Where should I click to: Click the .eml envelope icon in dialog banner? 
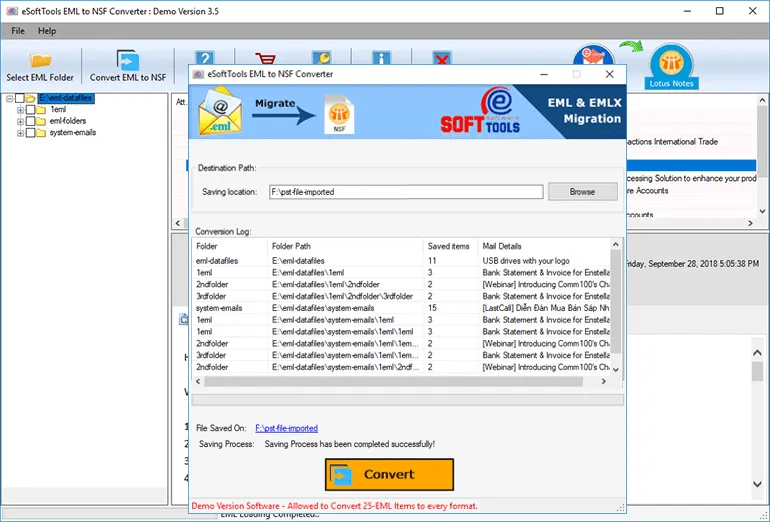220,111
